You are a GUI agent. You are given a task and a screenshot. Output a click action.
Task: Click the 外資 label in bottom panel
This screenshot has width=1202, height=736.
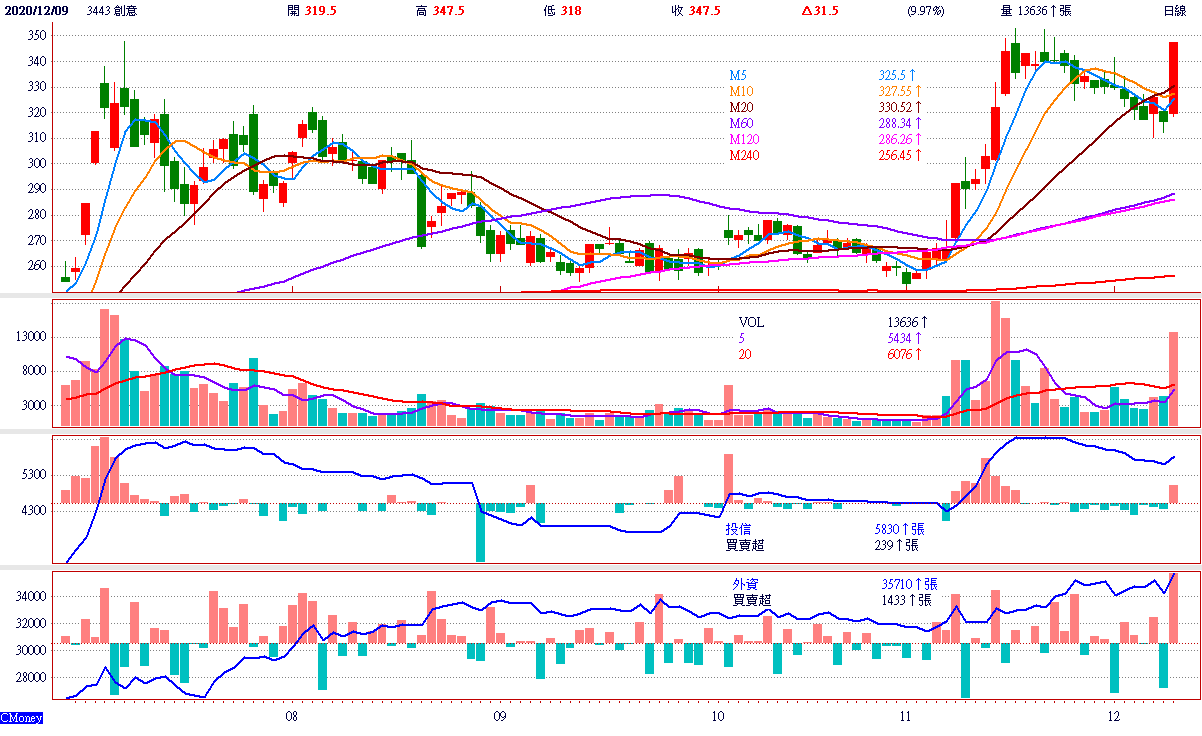(x=747, y=584)
